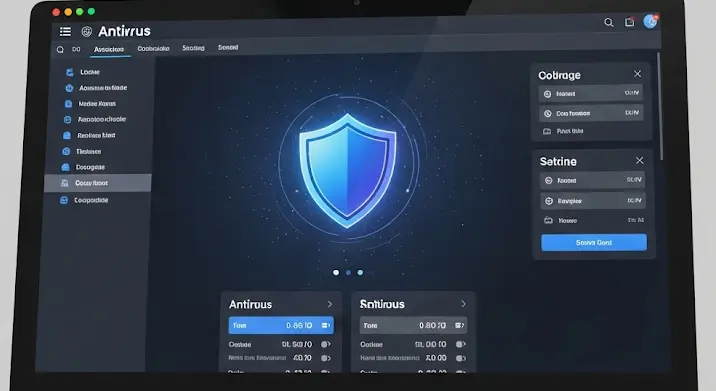The height and width of the screenshot is (391, 716).
Task: Open the user avatar profile icon
Action: tap(650, 21)
